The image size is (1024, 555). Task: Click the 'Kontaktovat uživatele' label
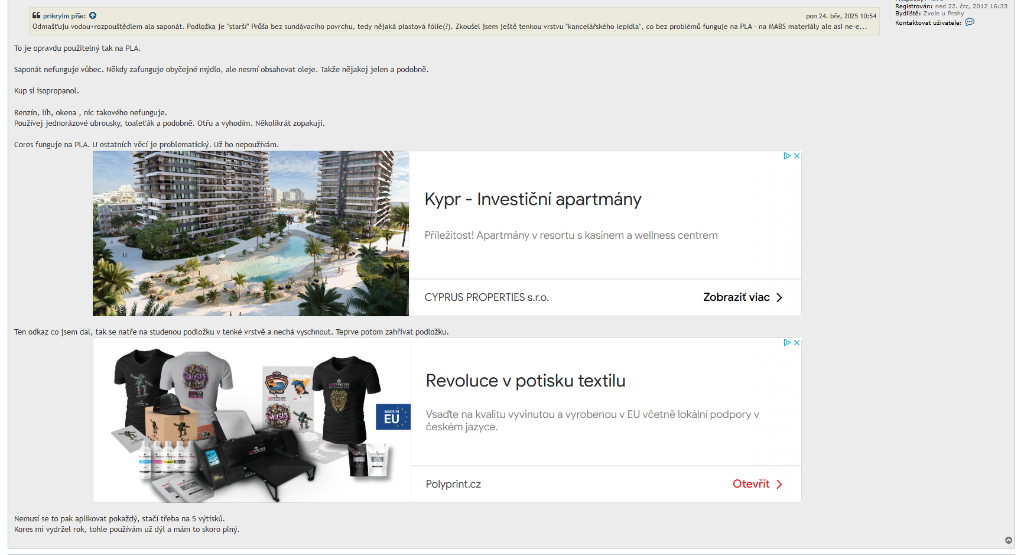tap(928, 22)
